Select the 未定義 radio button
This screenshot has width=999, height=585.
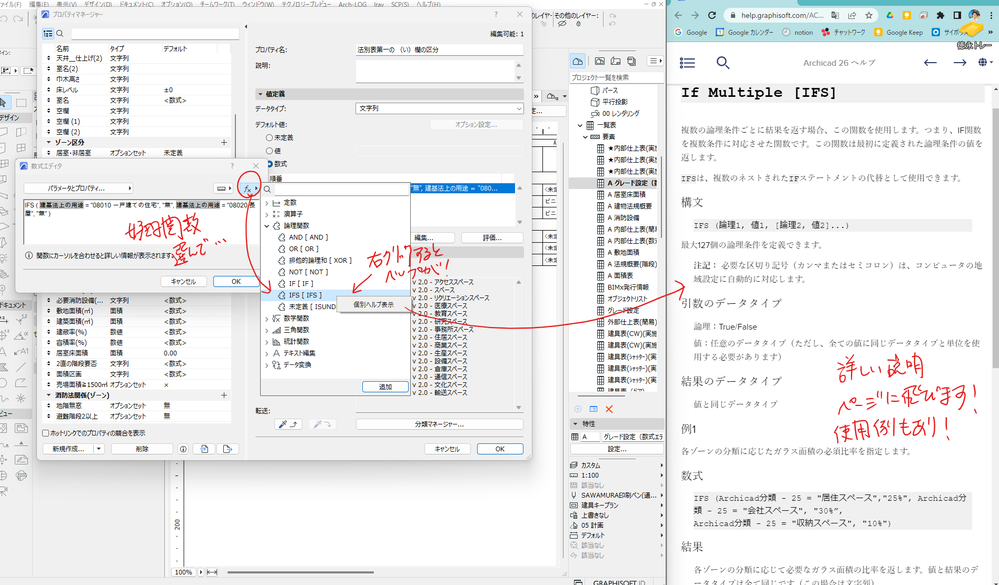(x=270, y=138)
